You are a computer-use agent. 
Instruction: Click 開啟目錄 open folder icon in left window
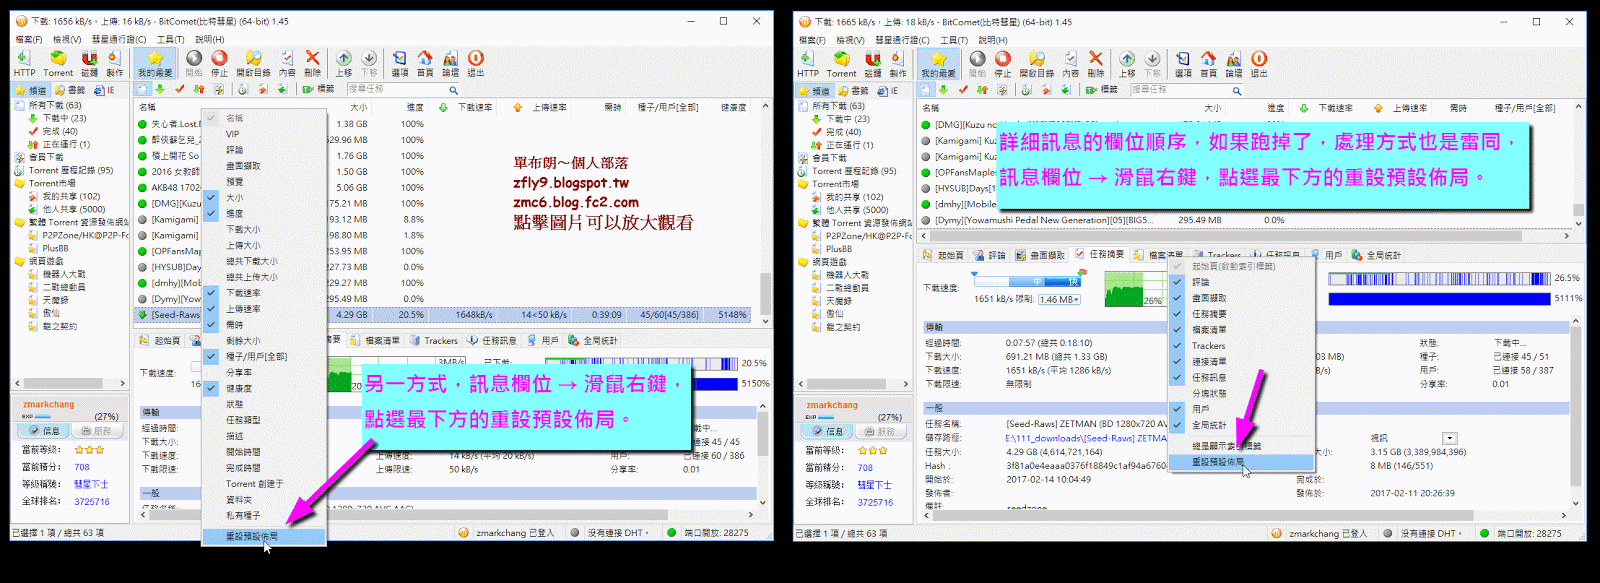click(253, 63)
